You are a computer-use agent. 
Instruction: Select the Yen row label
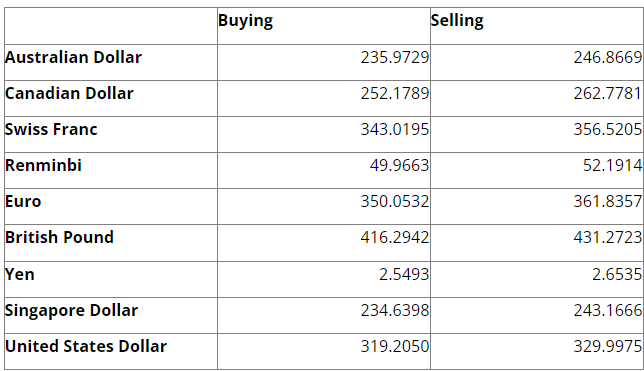coord(19,274)
